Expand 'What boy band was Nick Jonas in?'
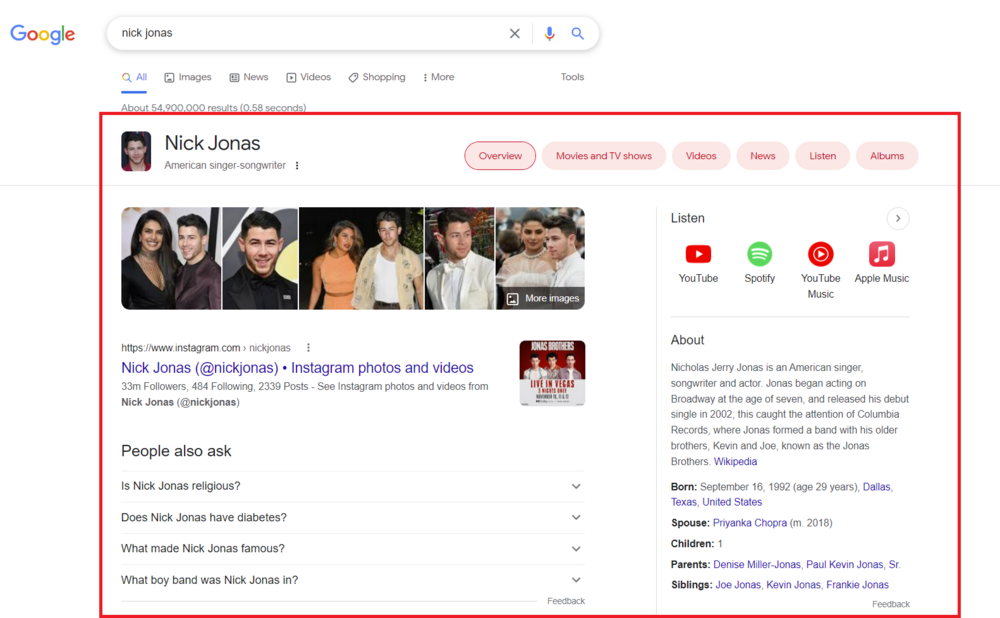 pos(353,580)
